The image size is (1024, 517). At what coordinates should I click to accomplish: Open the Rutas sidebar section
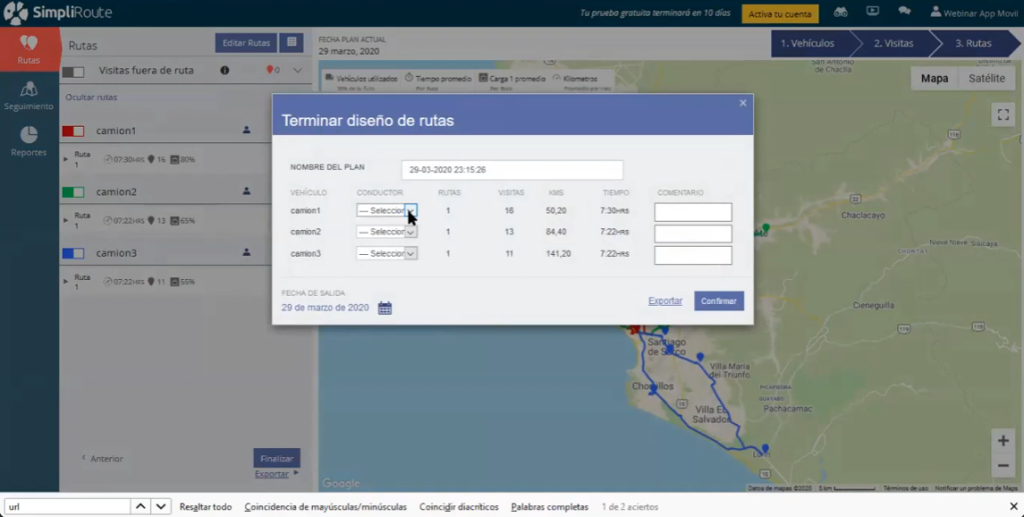tap(29, 50)
